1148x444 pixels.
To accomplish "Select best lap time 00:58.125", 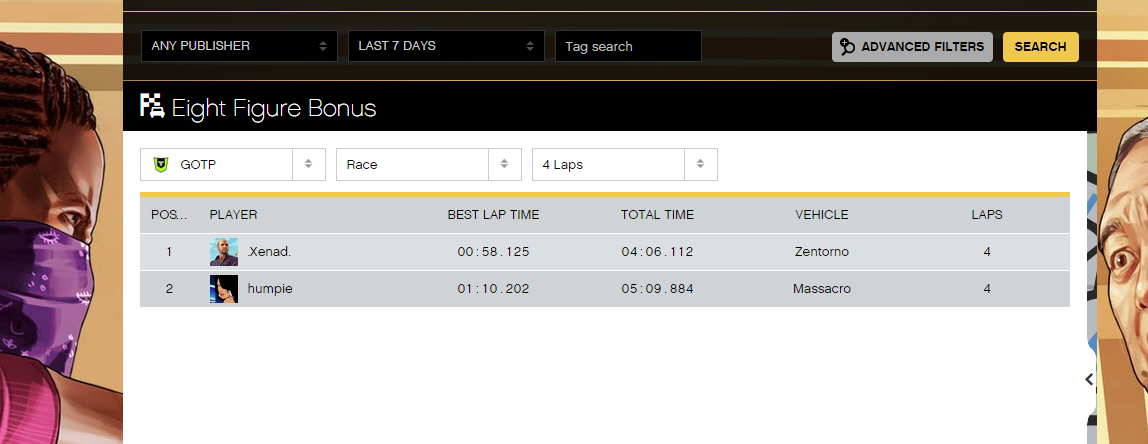I will 493,252.
